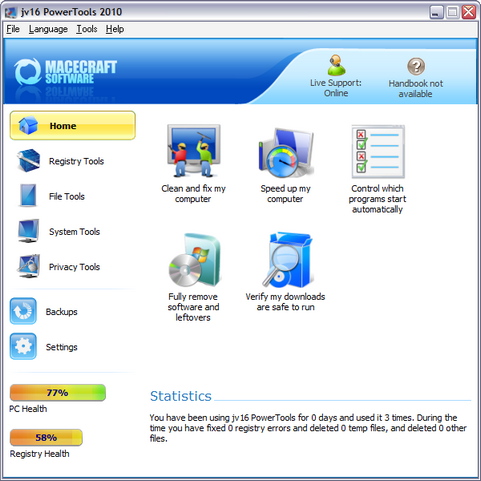The height and width of the screenshot is (481, 481).
Task: Open the File menu
Action: click(x=13, y=29)
